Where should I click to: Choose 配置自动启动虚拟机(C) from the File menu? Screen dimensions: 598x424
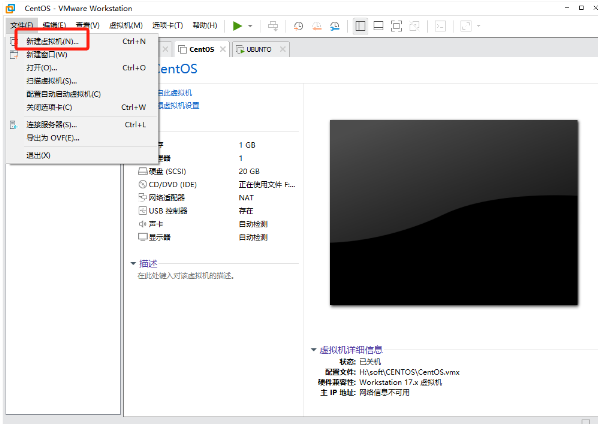[83, 94]
